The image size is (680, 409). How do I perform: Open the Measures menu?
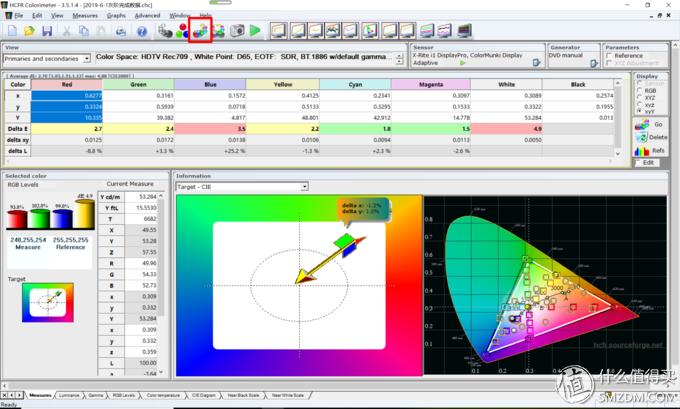point(85,16)
